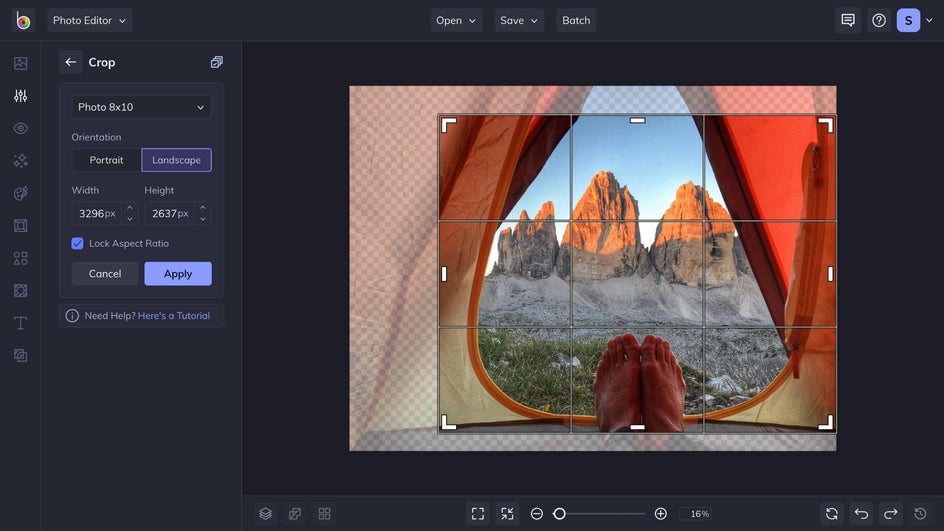
Task: Toggle the Lock Aspect Ratio checkbox
Action: [77, 243]
